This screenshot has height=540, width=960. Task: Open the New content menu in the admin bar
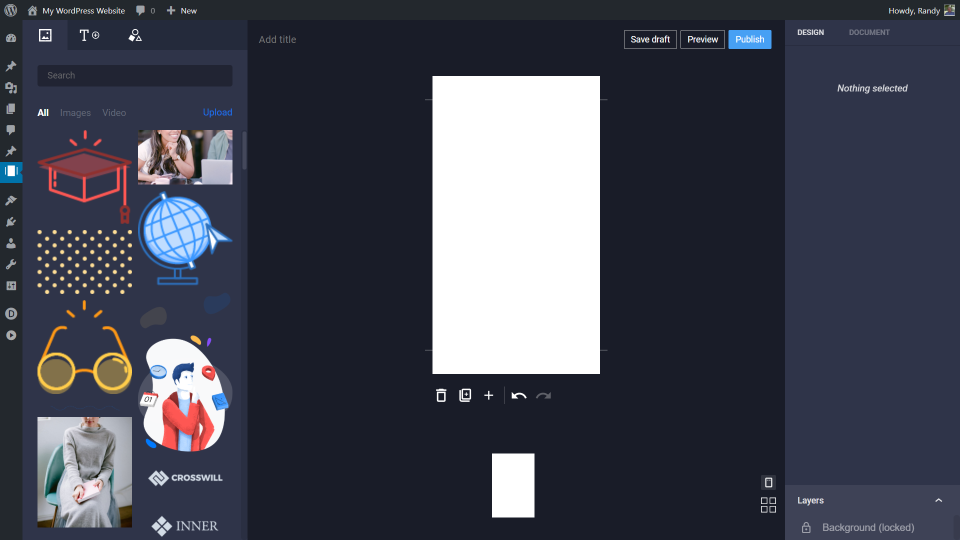(182, 10)
